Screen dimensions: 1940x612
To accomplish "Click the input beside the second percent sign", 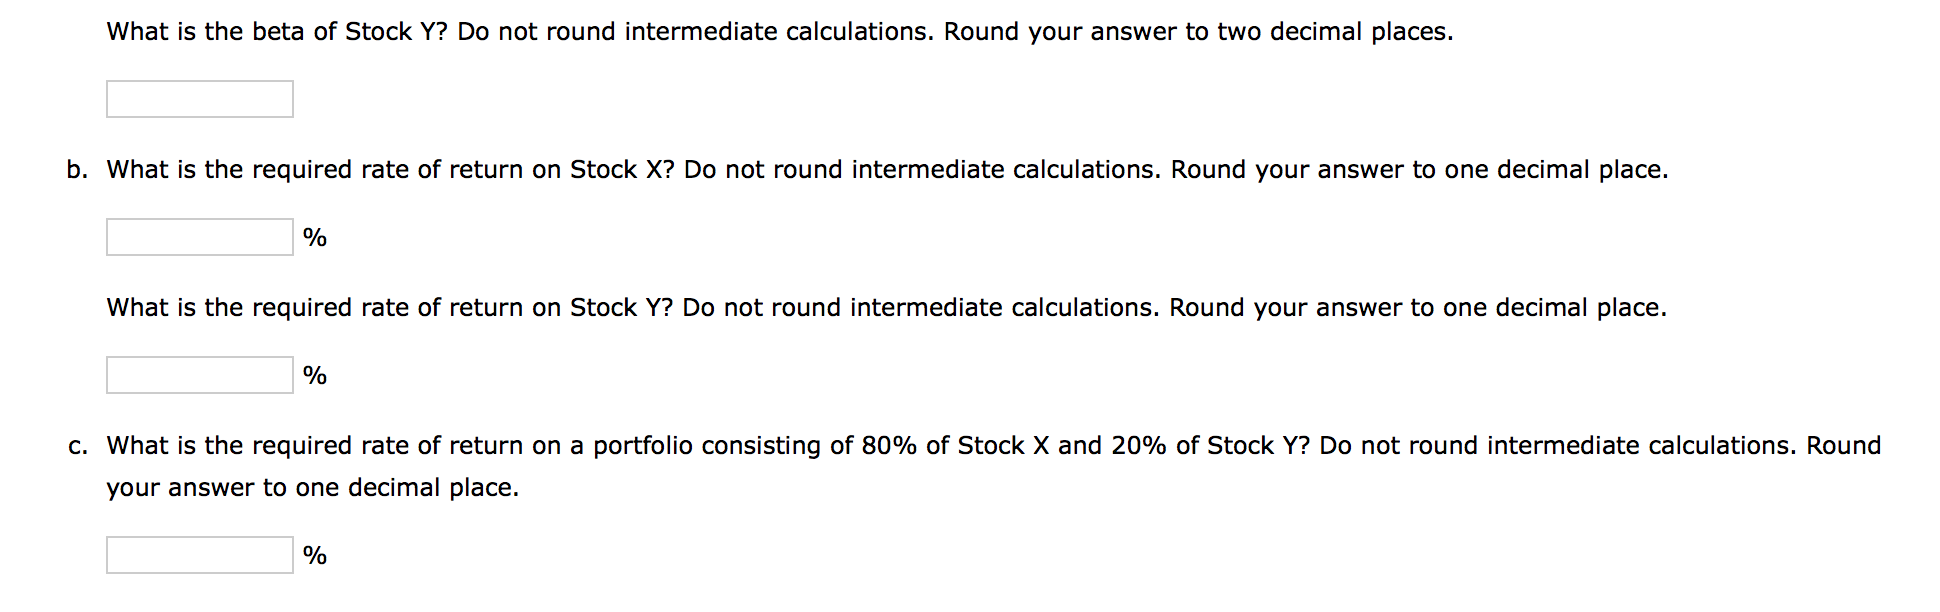I will coord(198,375).
